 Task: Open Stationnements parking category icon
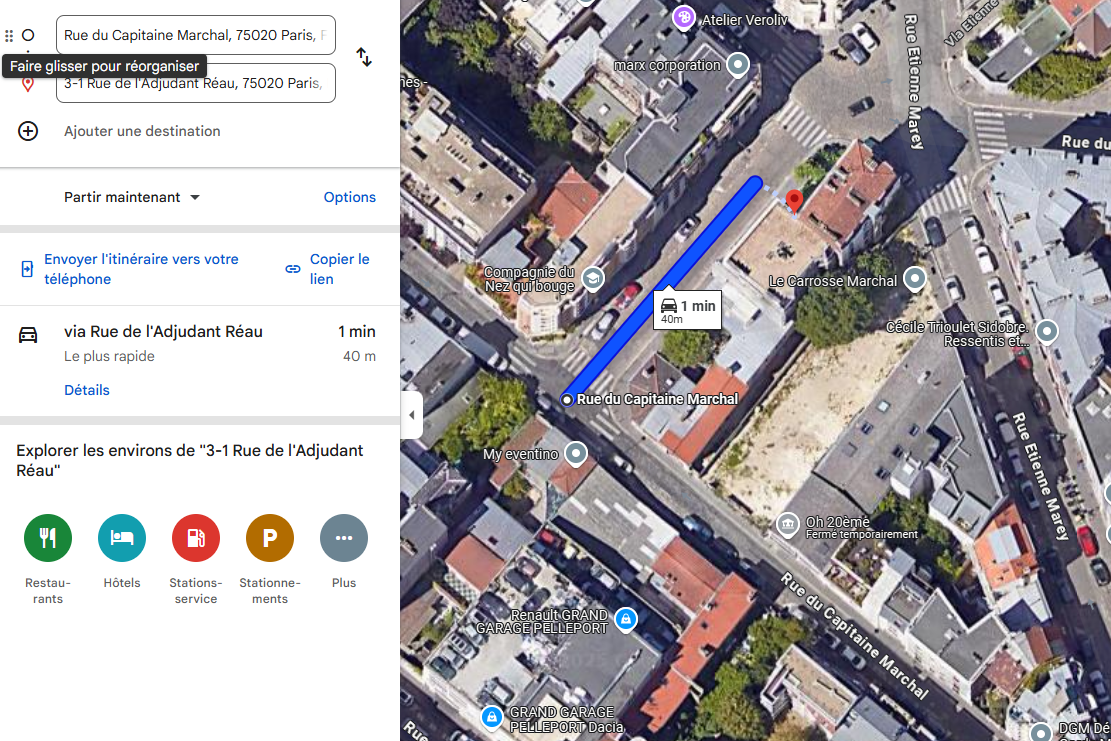(270, 538)
